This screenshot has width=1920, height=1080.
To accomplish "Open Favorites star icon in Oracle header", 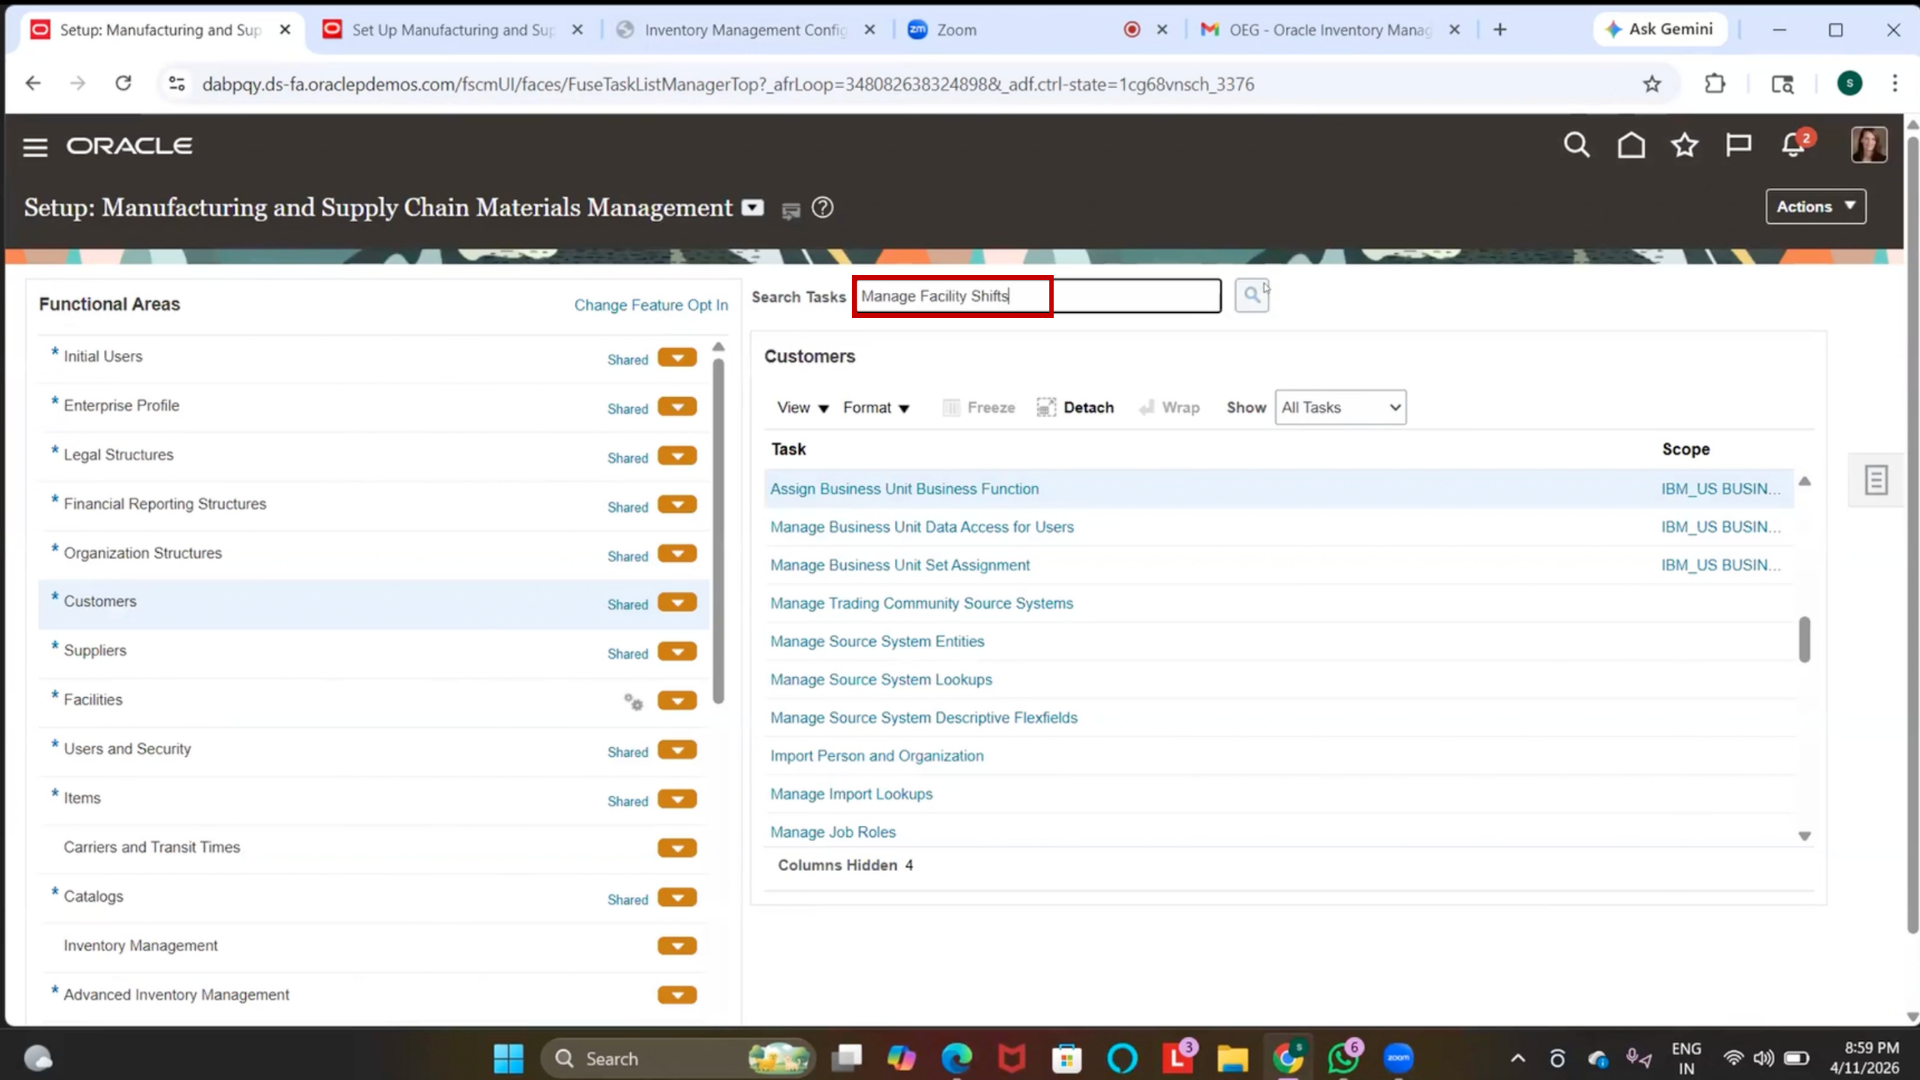I will [x=1685, y=146].
